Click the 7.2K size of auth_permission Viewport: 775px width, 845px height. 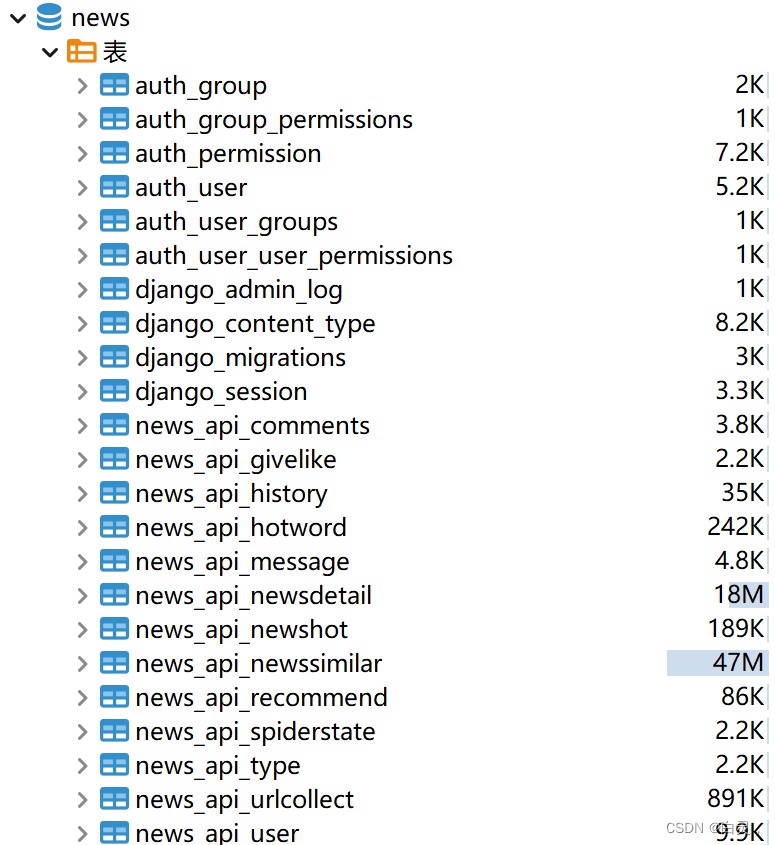(739, 153)
